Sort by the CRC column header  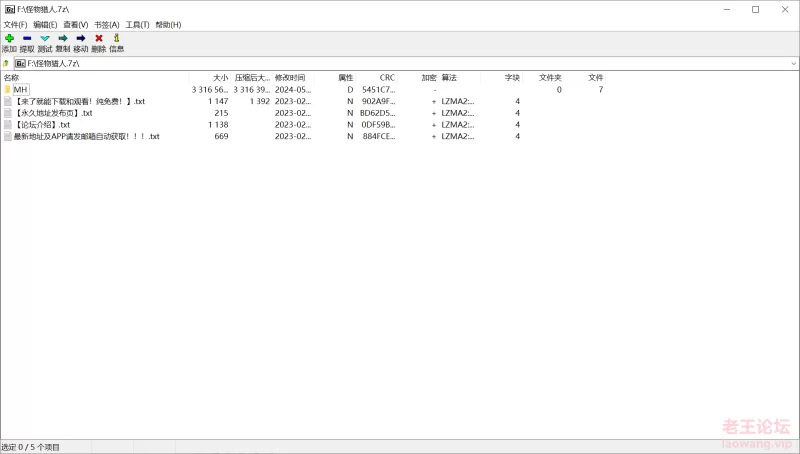tap(377, 78)
